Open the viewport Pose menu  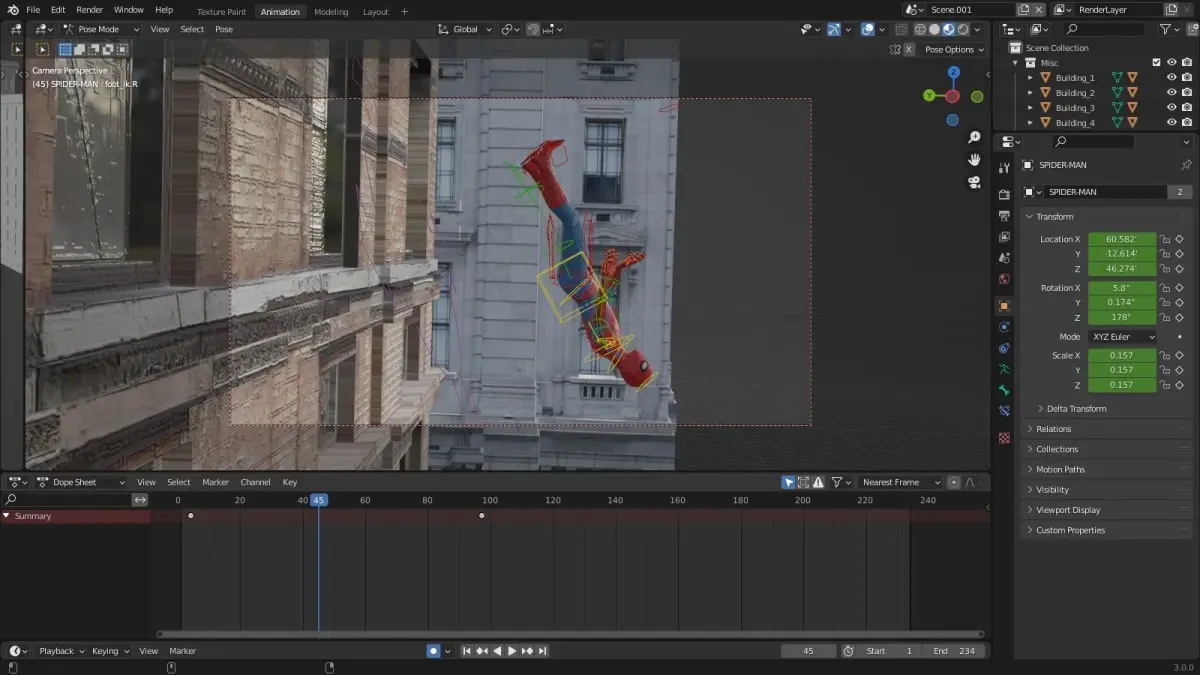click(x=224, y=29)
